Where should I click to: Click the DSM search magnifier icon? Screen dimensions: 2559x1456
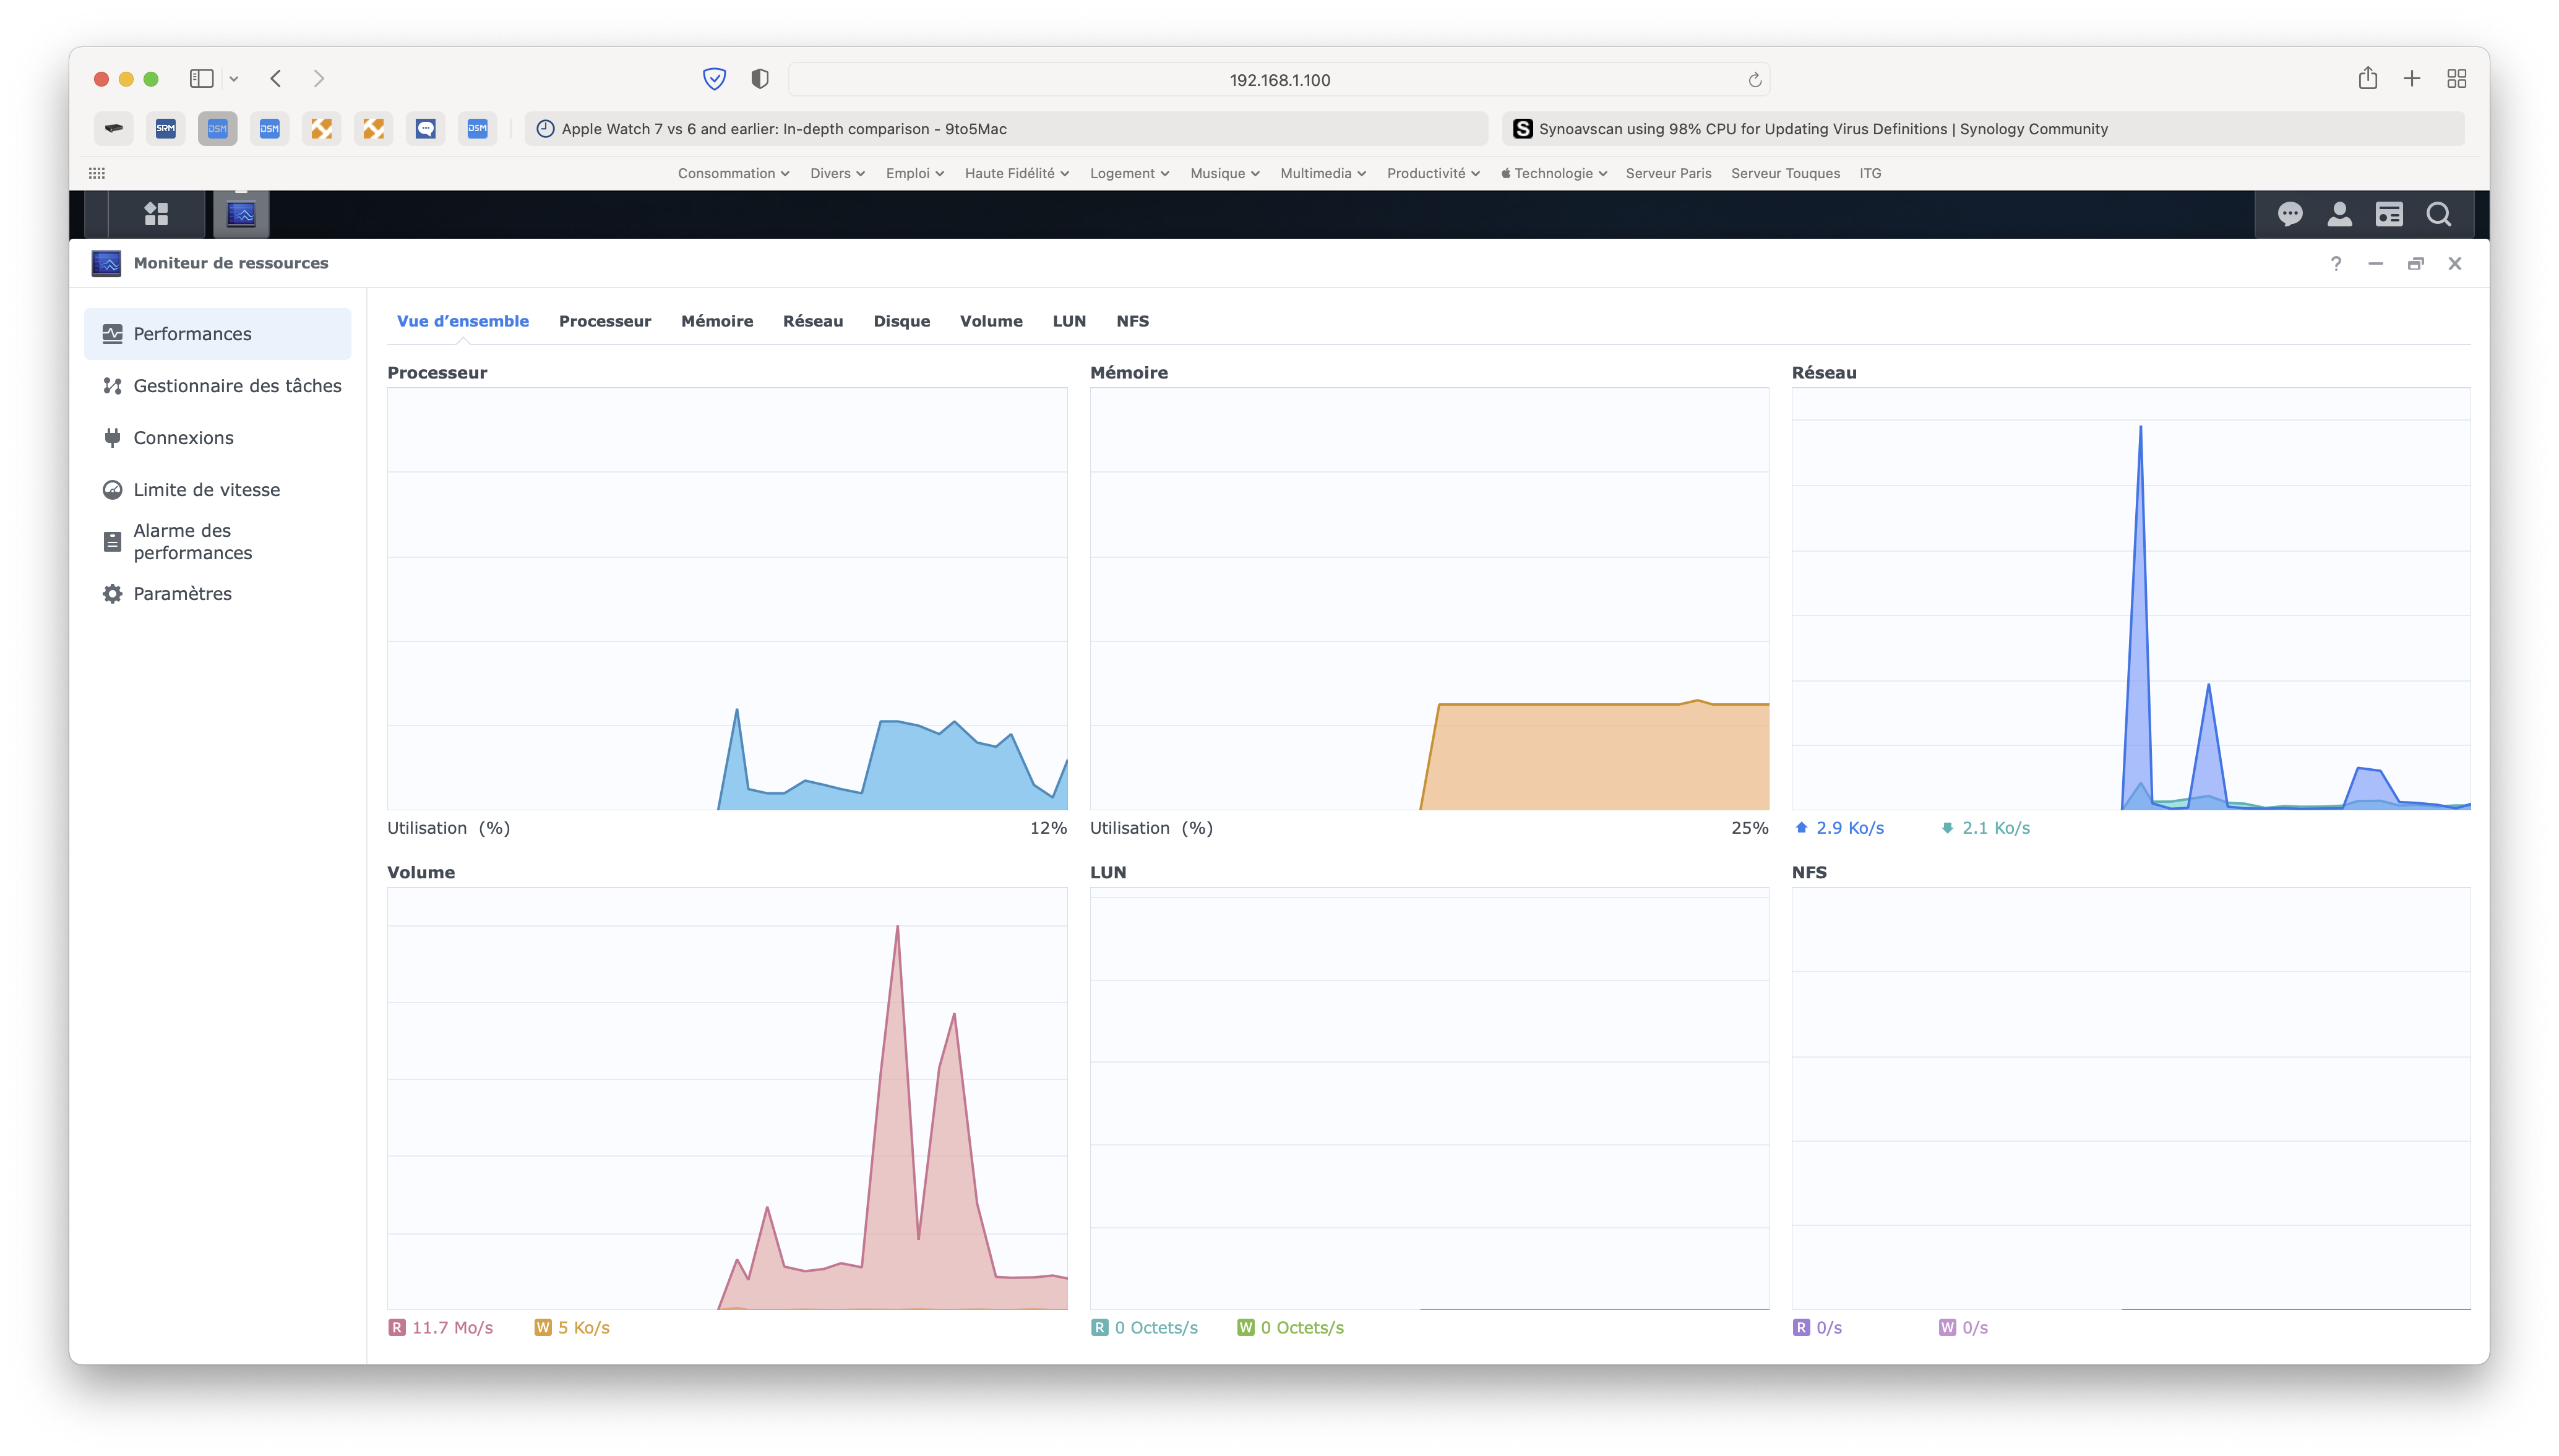(x=2438, y=214)
